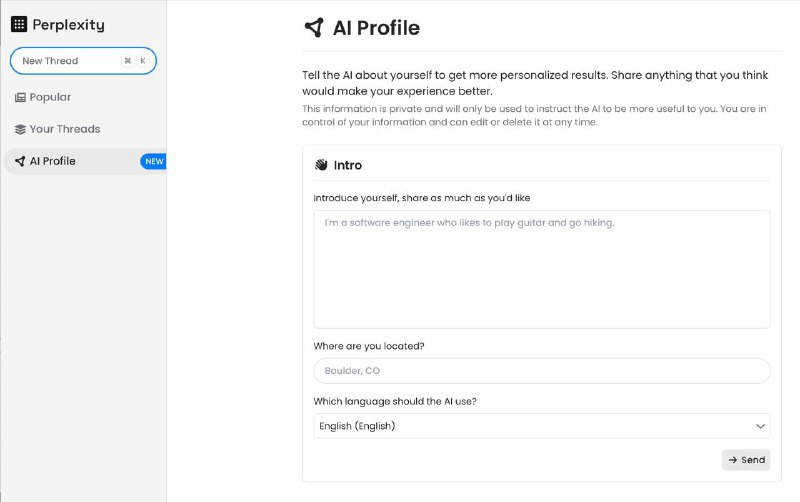Click the ⌘ shortcut key badge
Viewport: 800px width, 502px height.
[127, 61]
